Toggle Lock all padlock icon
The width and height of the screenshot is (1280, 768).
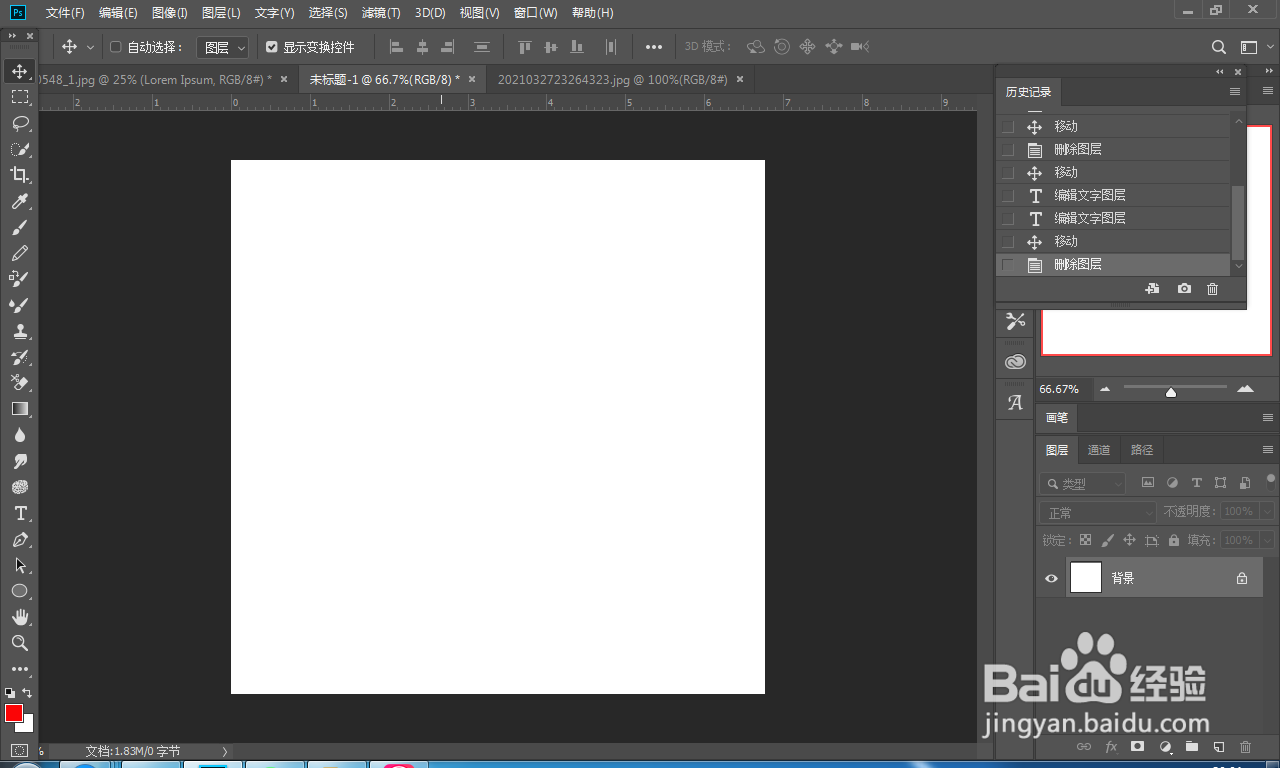tap(1172, 540)
